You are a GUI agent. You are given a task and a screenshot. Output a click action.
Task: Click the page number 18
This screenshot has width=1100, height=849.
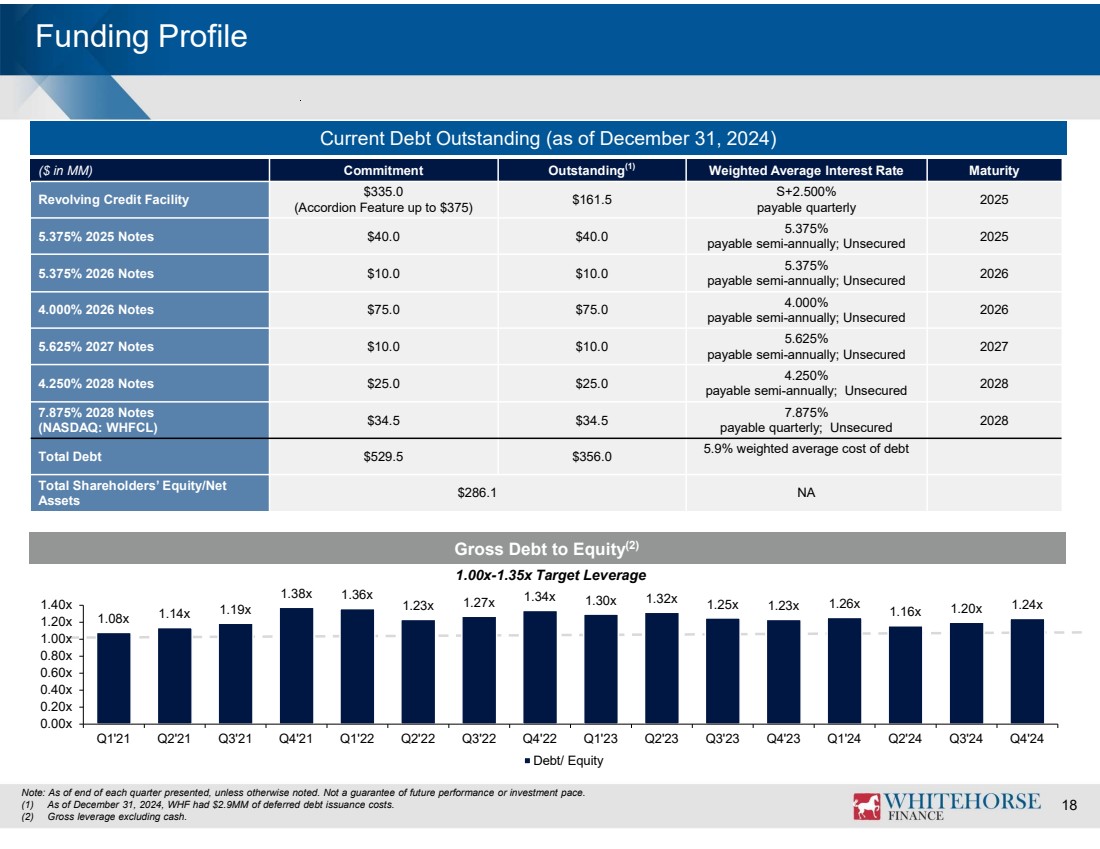tap(1069, 805)
